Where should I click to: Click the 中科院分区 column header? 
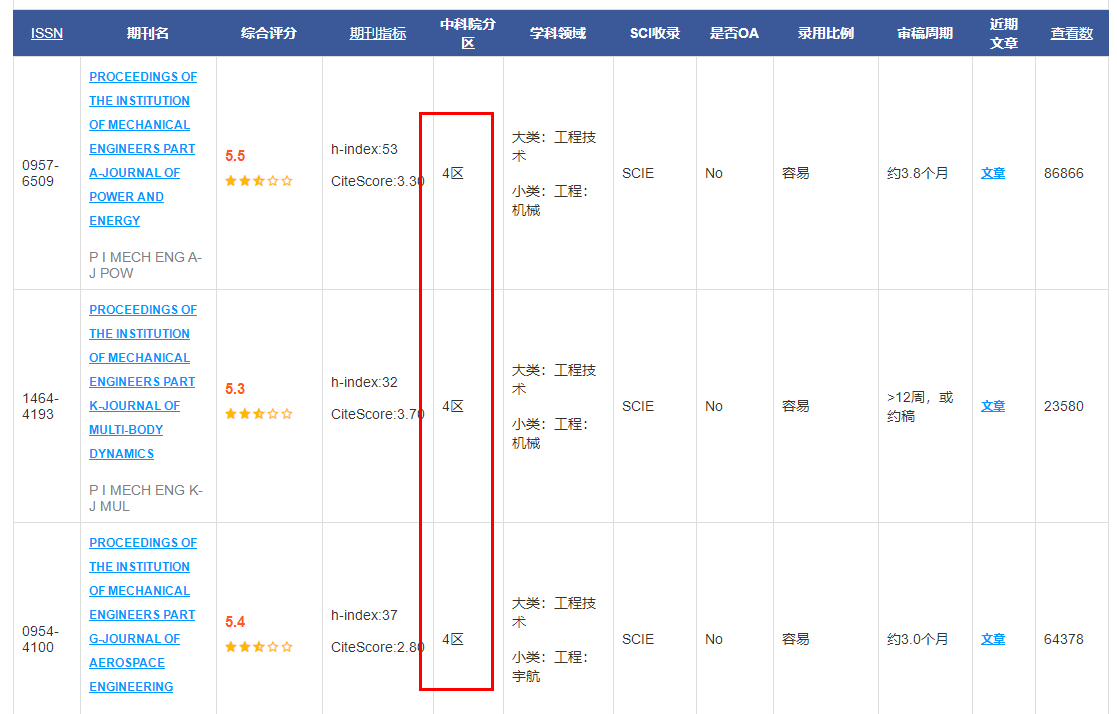coord(467,33)
